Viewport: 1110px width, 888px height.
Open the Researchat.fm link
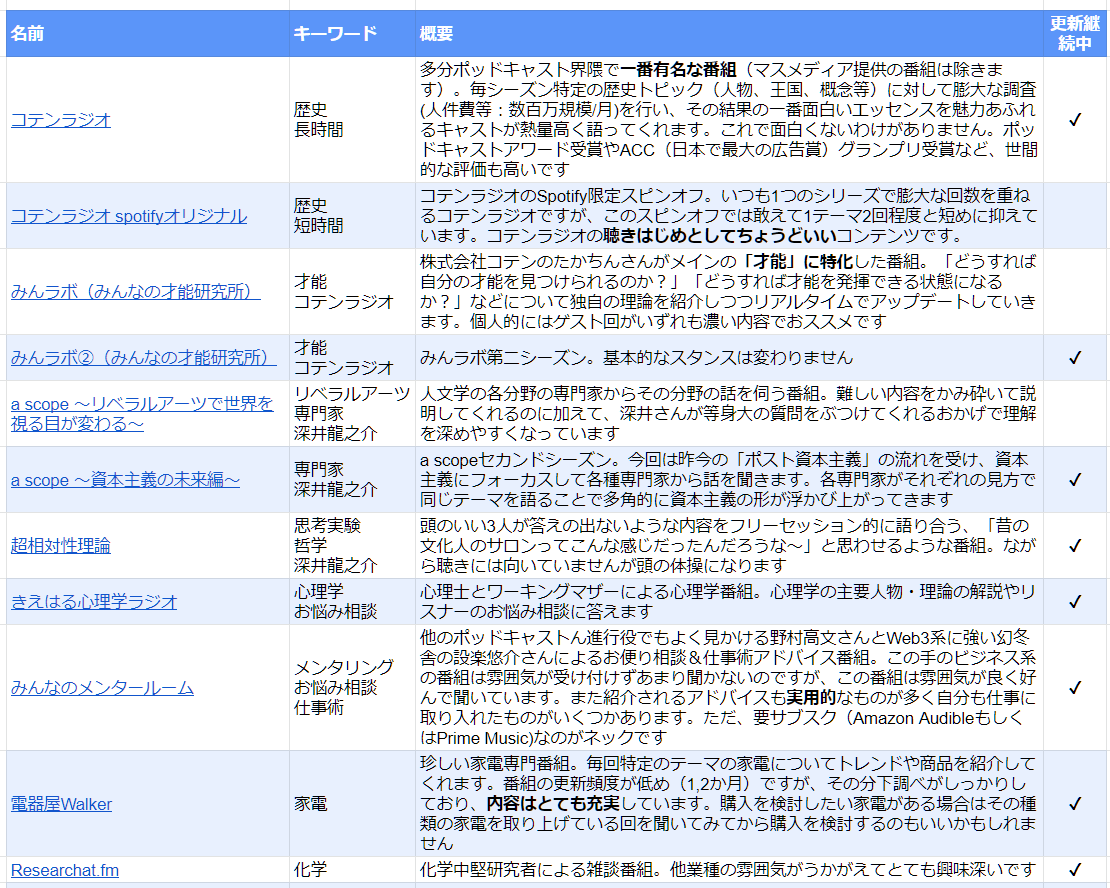(64, 870)
